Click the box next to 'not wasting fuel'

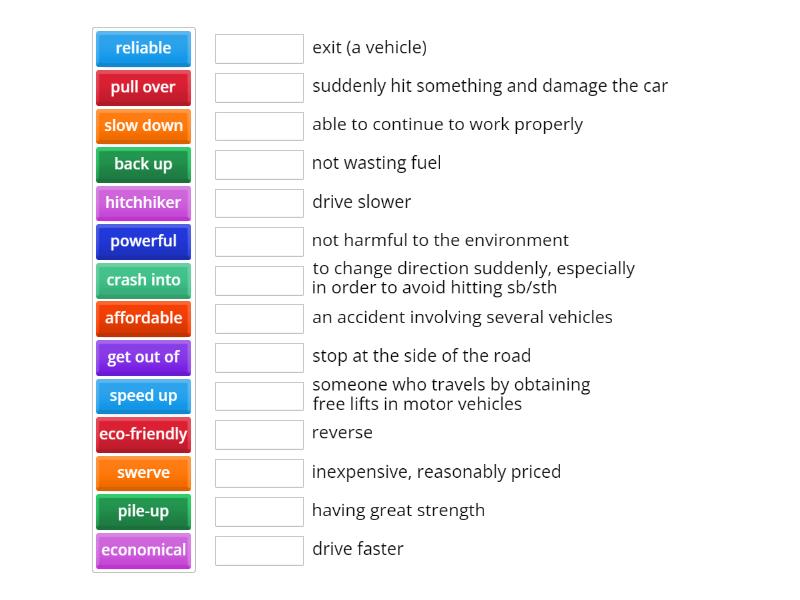(x=259, y=163)
